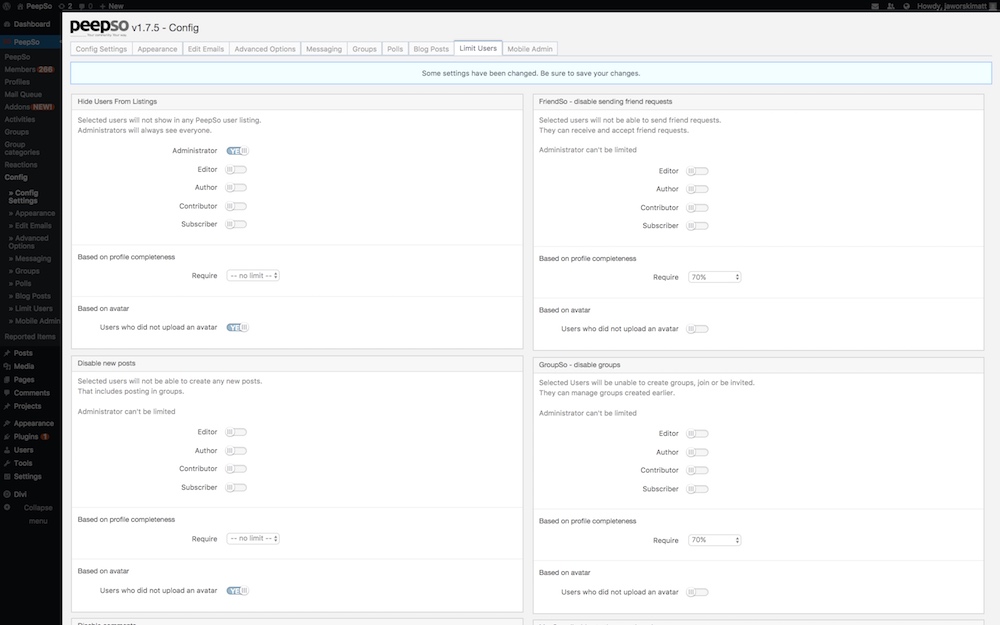1000x625 pixels.
Task: Toggle avatar restriction in GroupSo disable groups
Action: [x=697, y=592]
